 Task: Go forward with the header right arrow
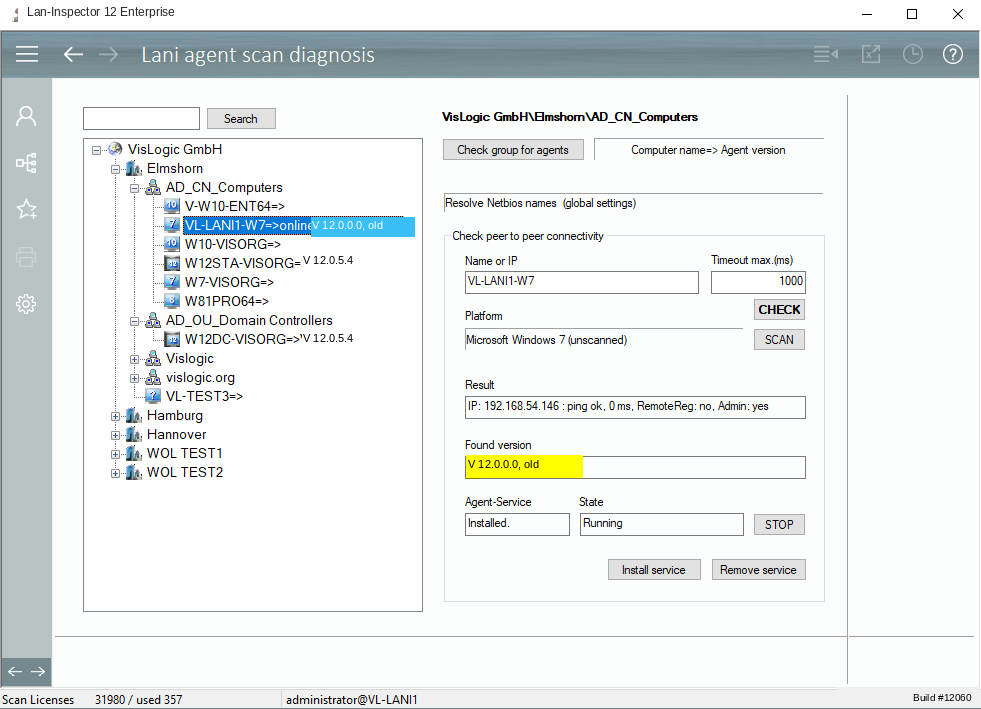tap(108, 54)
